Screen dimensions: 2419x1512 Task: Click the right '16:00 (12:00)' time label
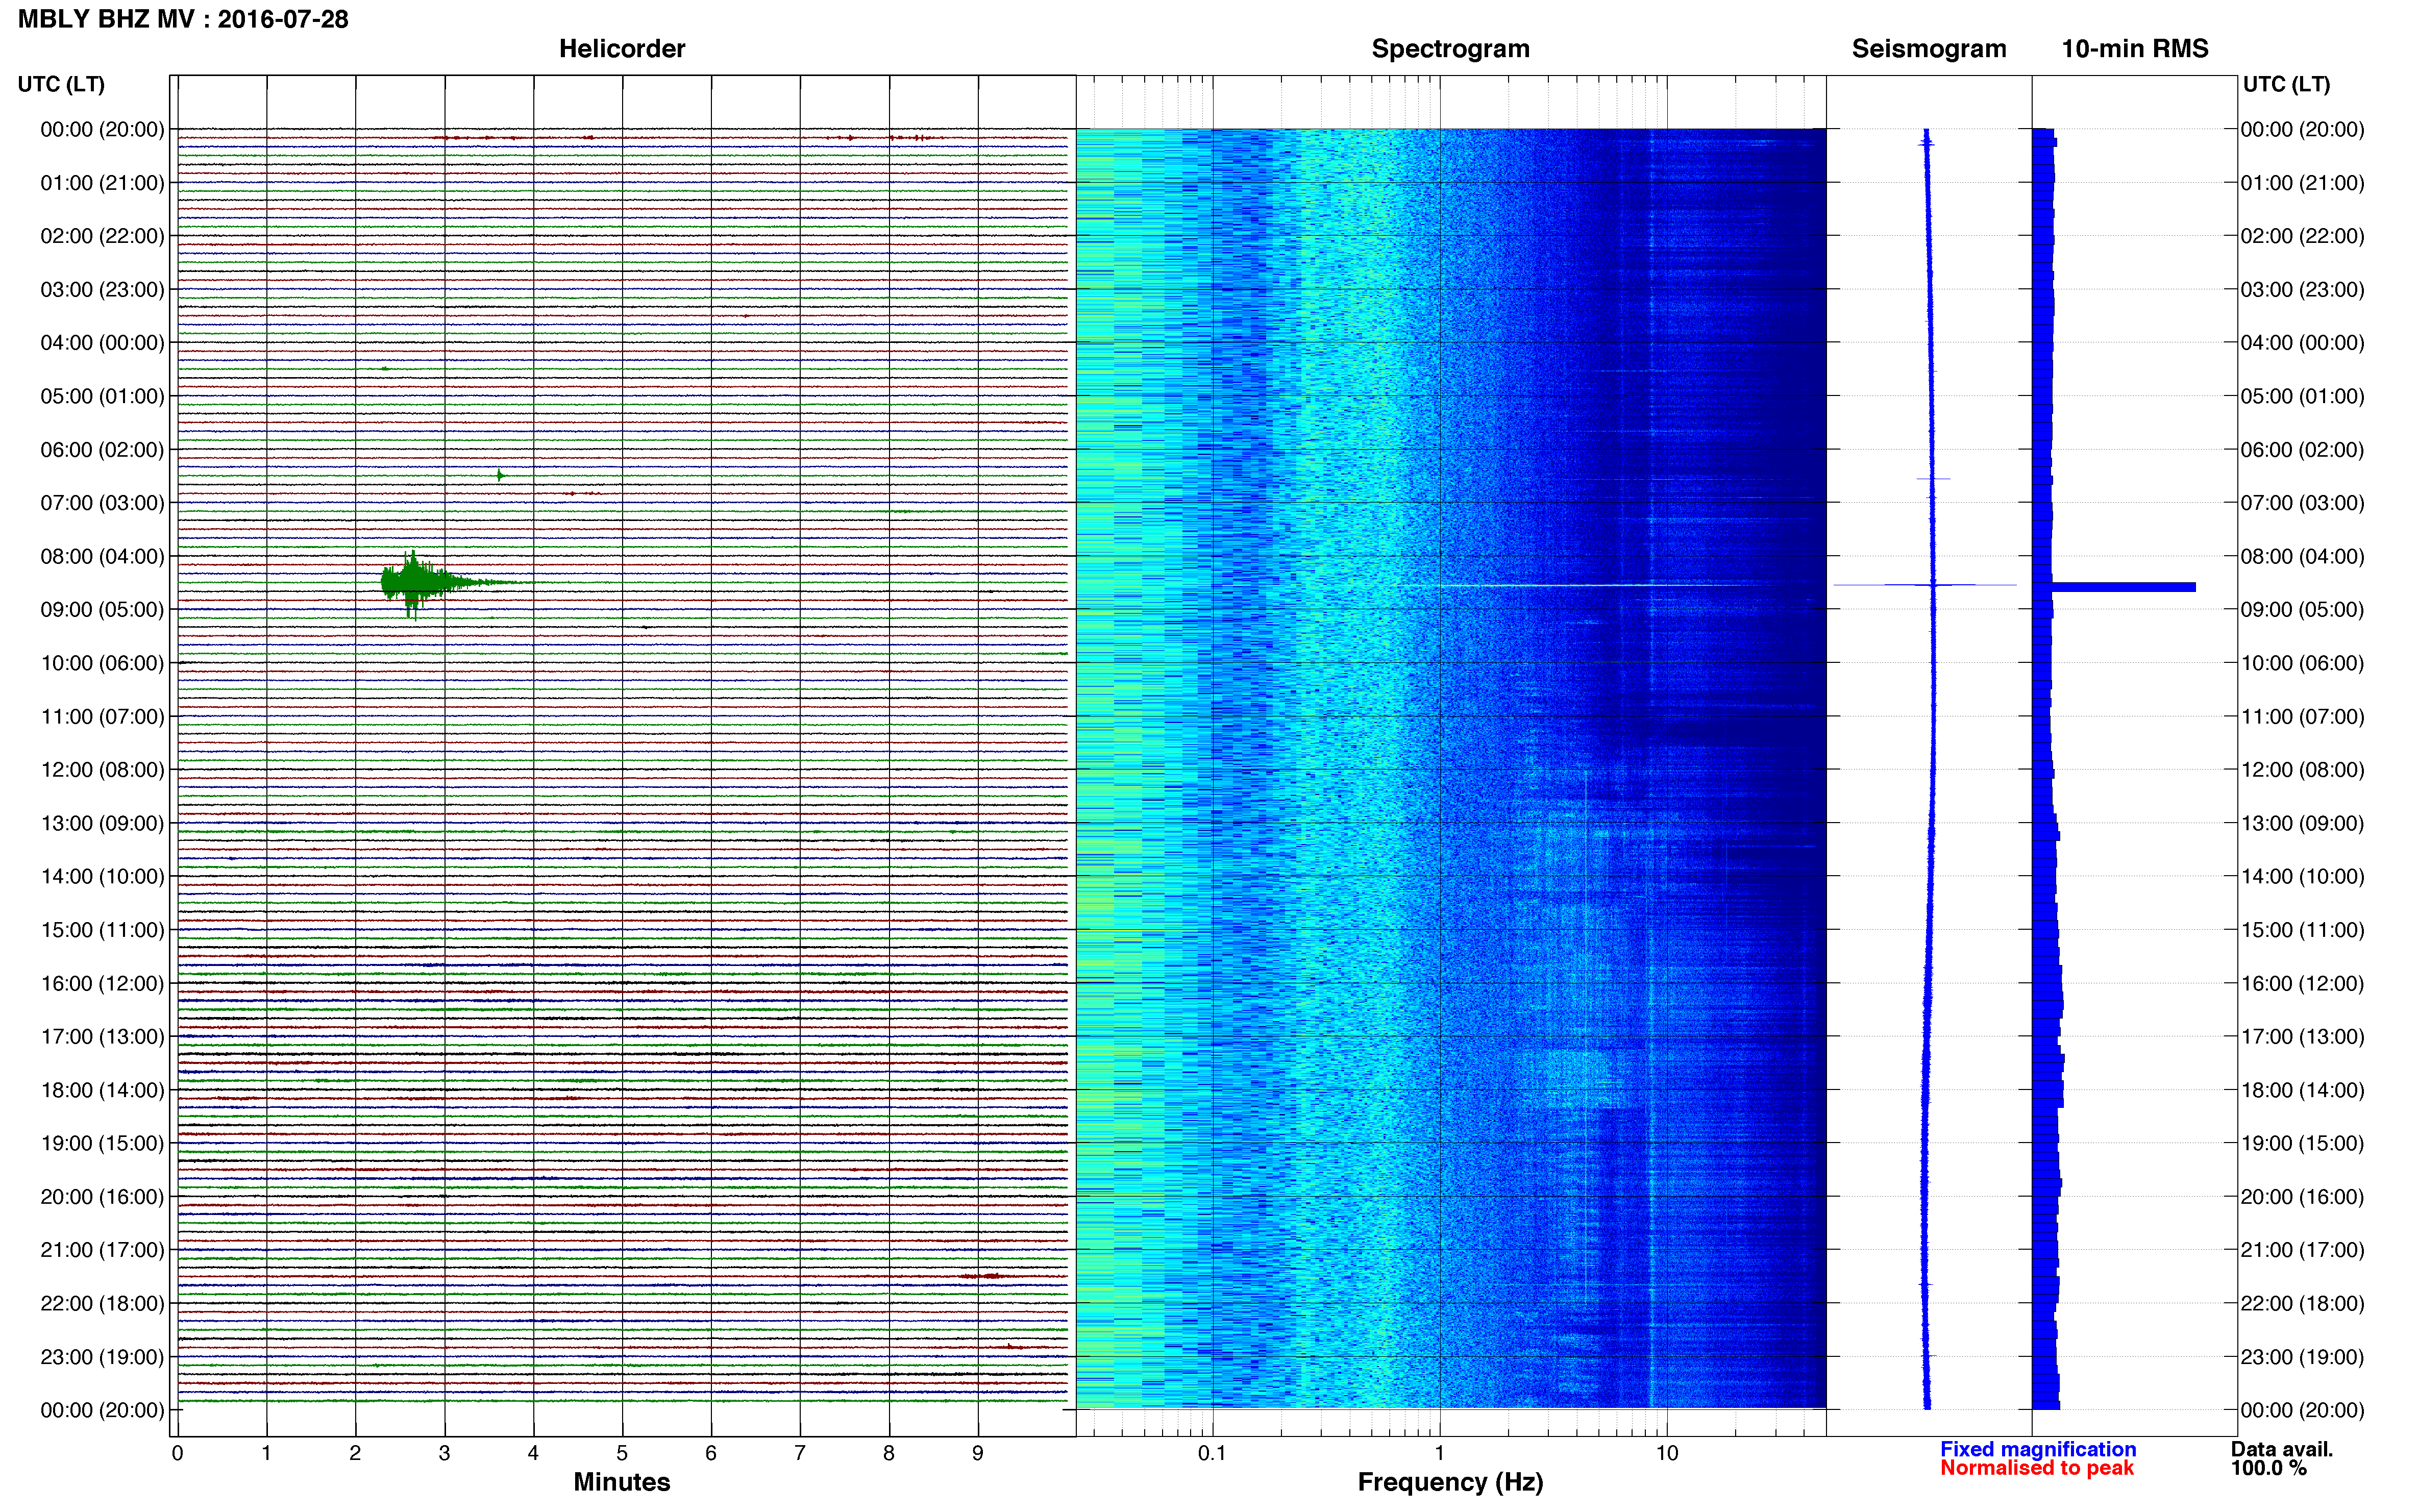[x=2302, y=983]
